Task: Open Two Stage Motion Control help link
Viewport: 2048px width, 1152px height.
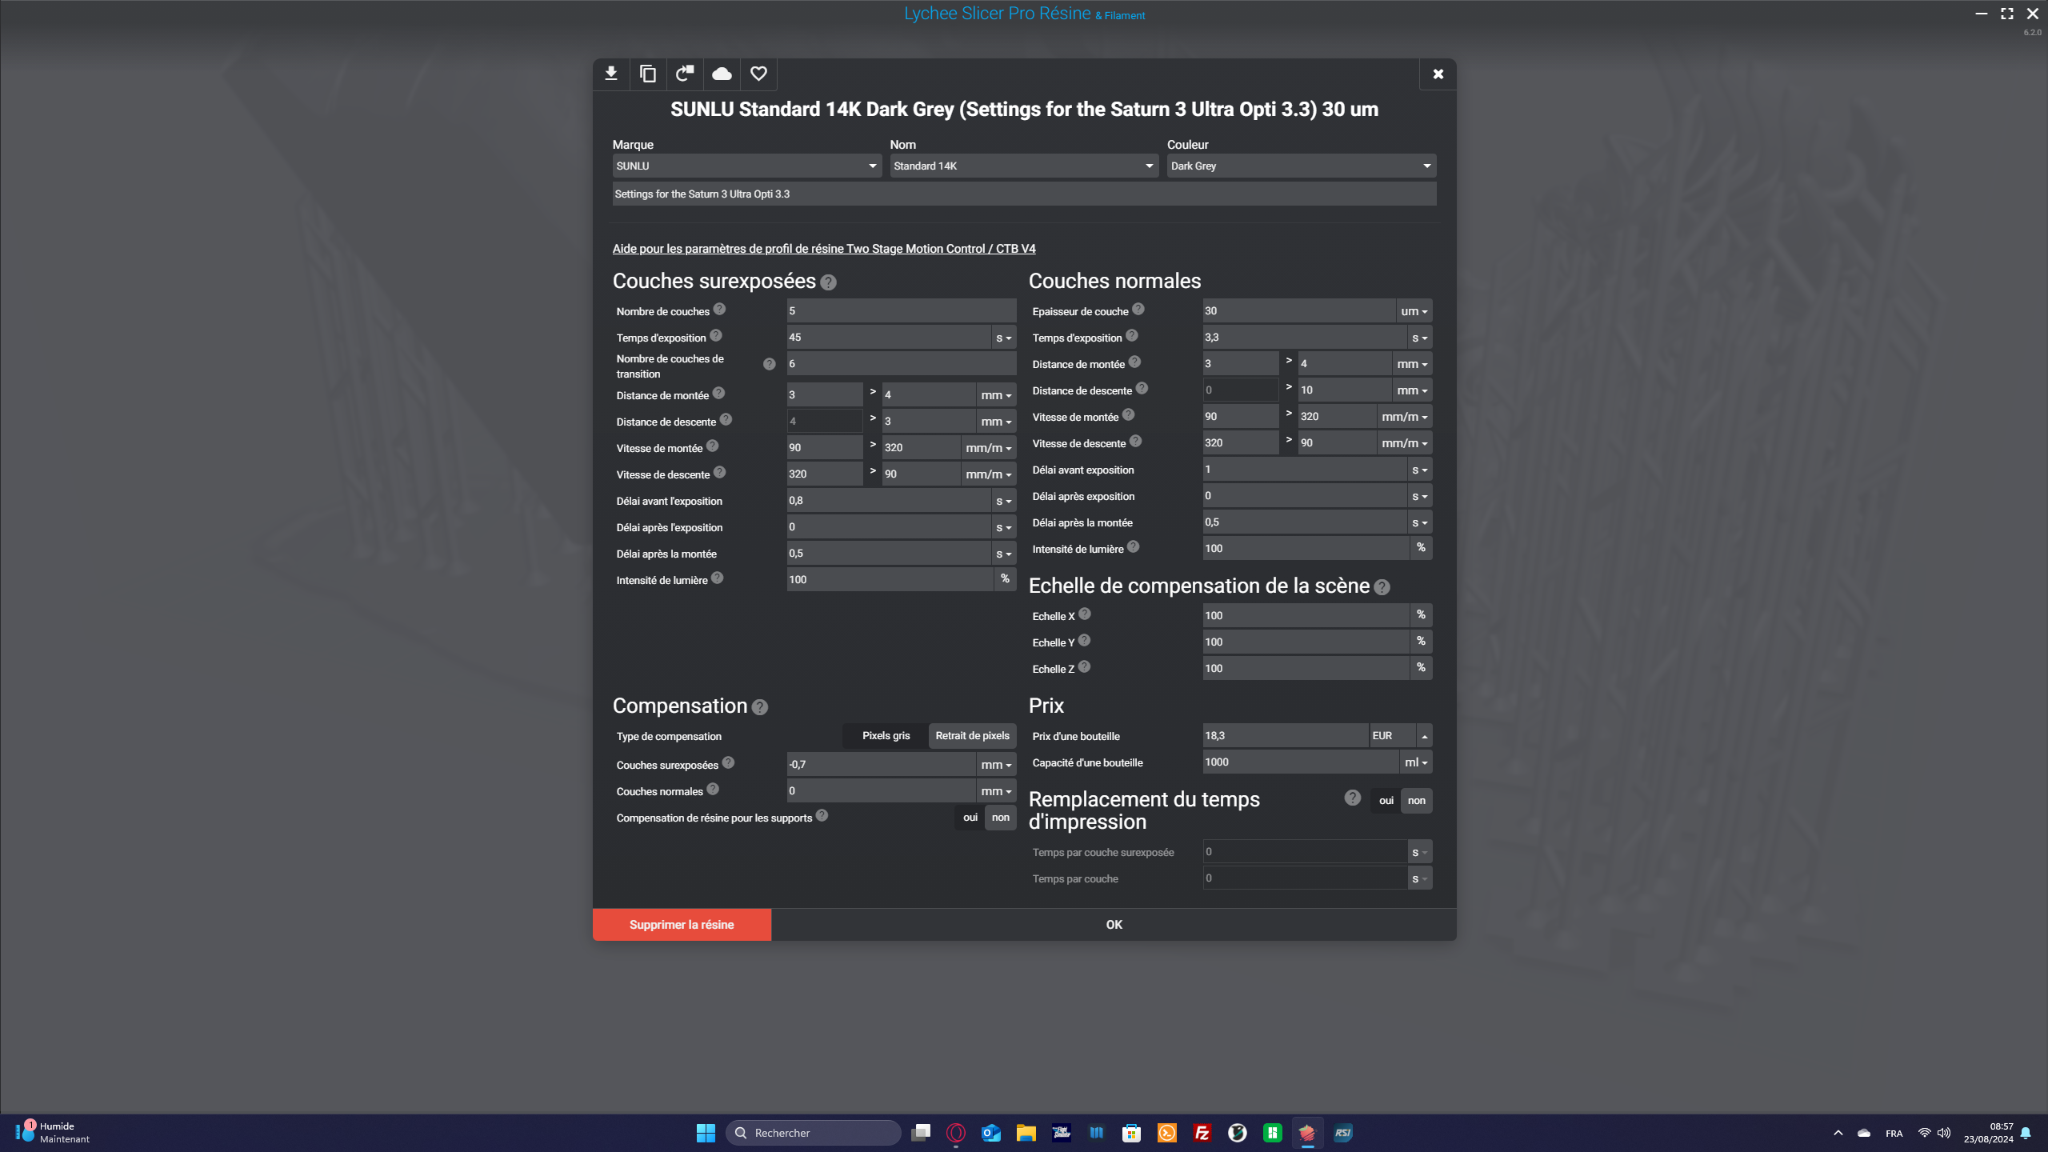Action: point(824,249)
